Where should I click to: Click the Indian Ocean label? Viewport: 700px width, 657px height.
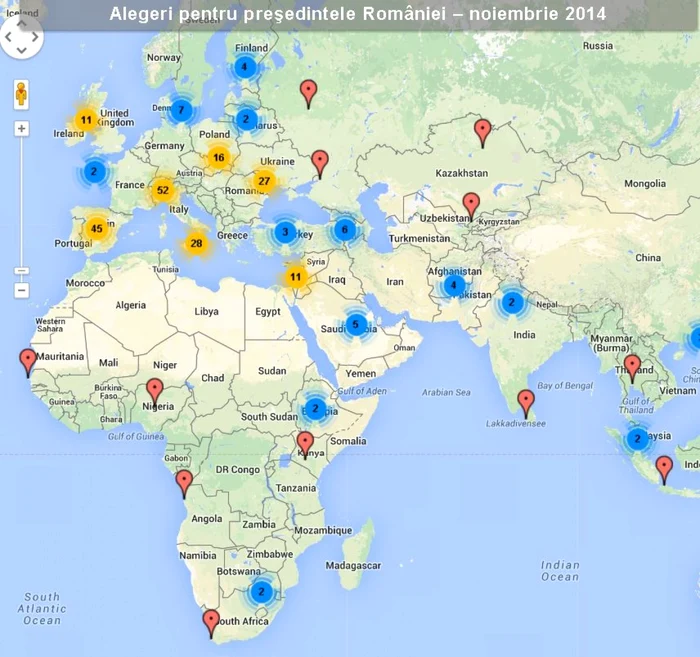560,571
